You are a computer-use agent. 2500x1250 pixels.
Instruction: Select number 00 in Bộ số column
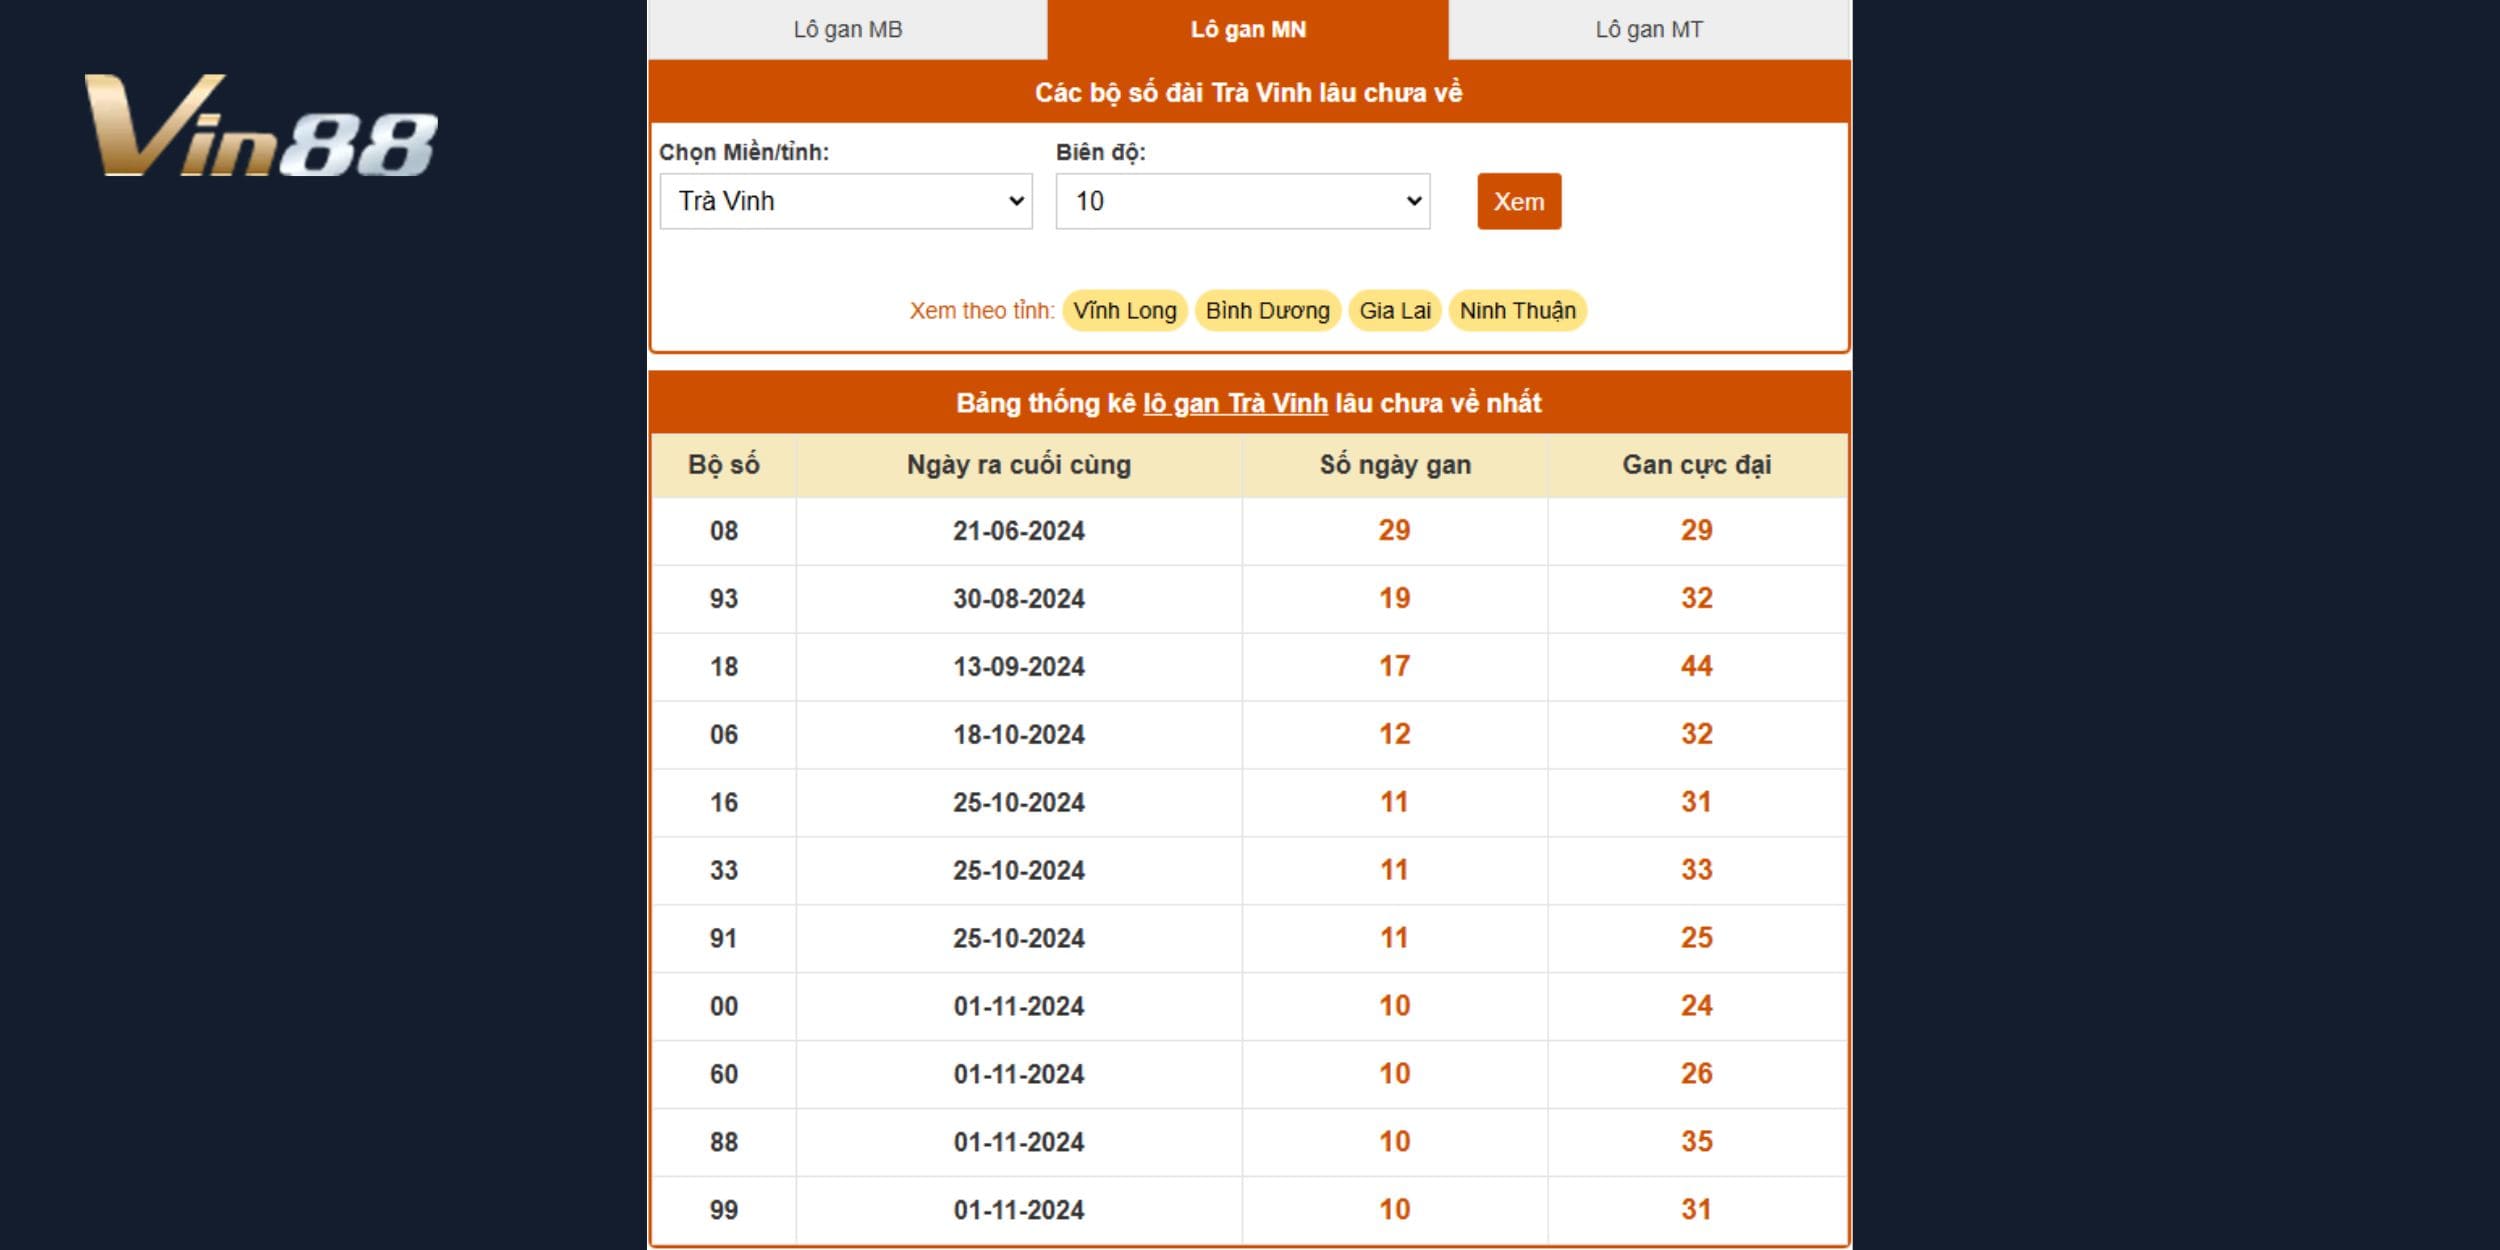724,1007
